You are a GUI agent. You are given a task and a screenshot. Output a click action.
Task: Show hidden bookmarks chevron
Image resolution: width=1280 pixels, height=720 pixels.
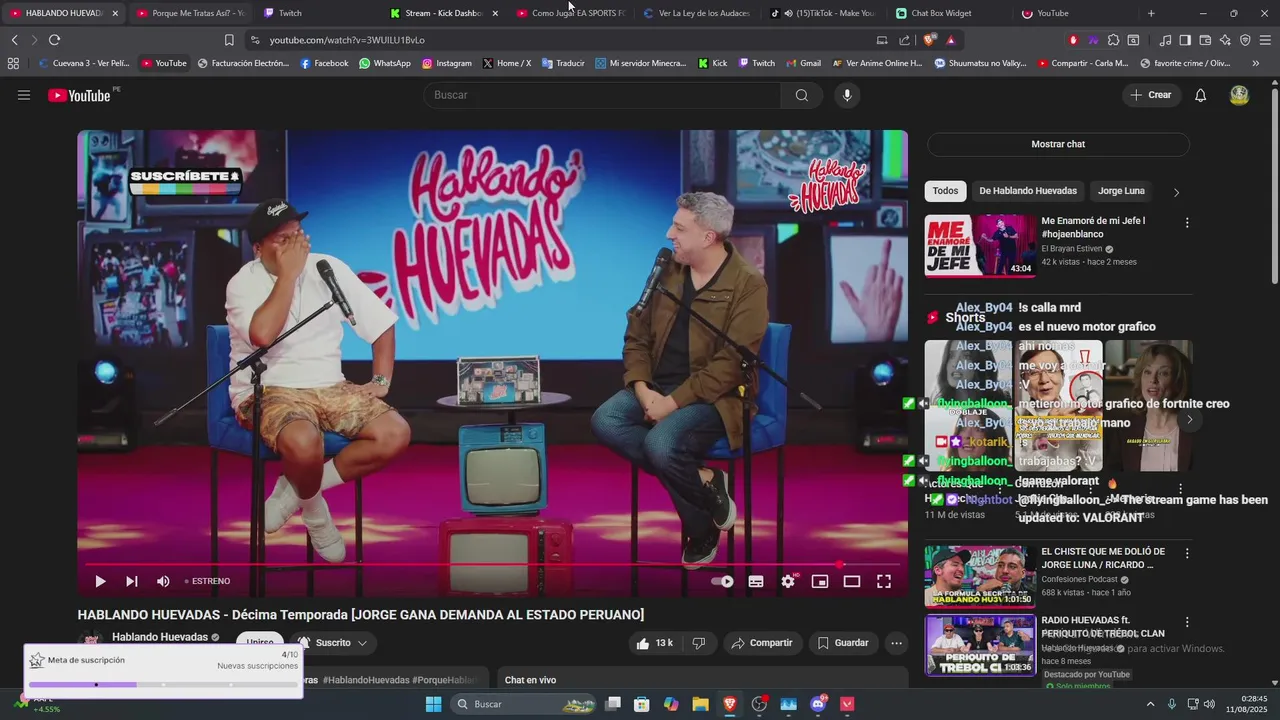coord(1255,63)
